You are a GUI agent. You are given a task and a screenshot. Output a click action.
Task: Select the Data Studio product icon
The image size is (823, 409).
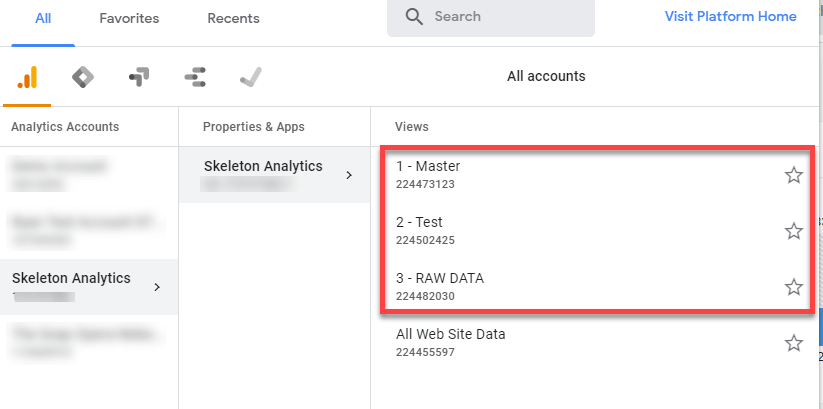pos(195,77)
